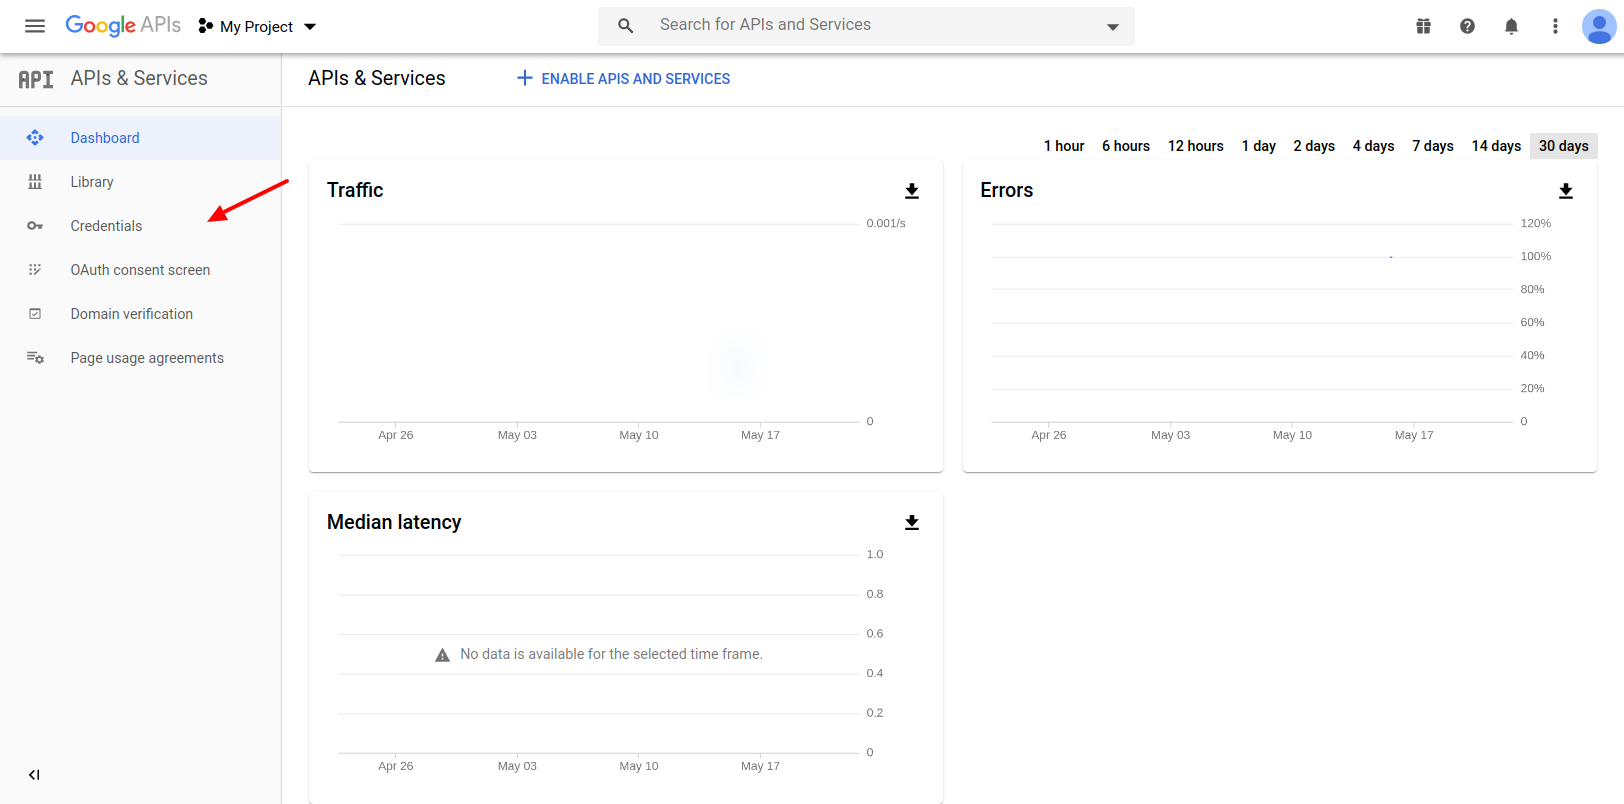Select the 1 hour time range
Viewport: 1624px width, 804px height.
pos(1063,146)
